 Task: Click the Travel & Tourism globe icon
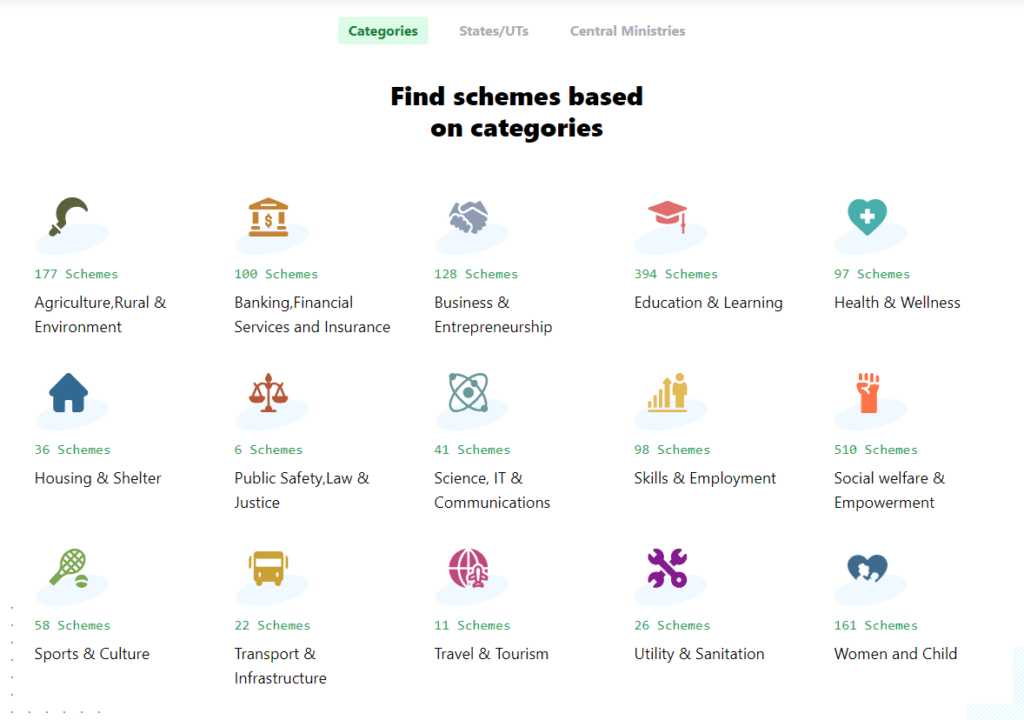click(468, 568)
